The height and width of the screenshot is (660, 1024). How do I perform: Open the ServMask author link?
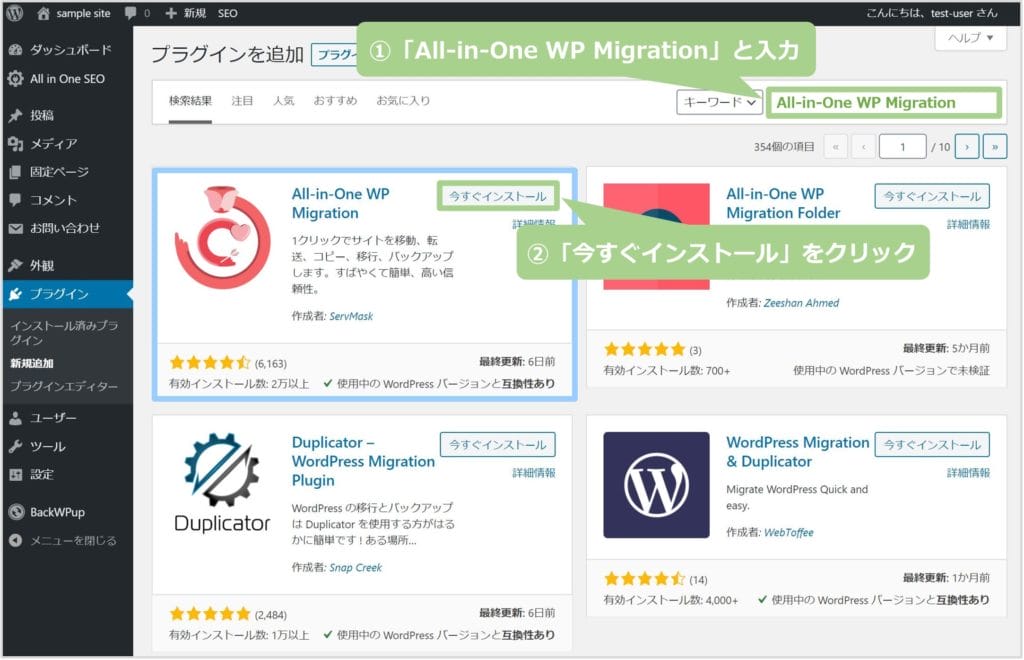click(x=351, y=316)
